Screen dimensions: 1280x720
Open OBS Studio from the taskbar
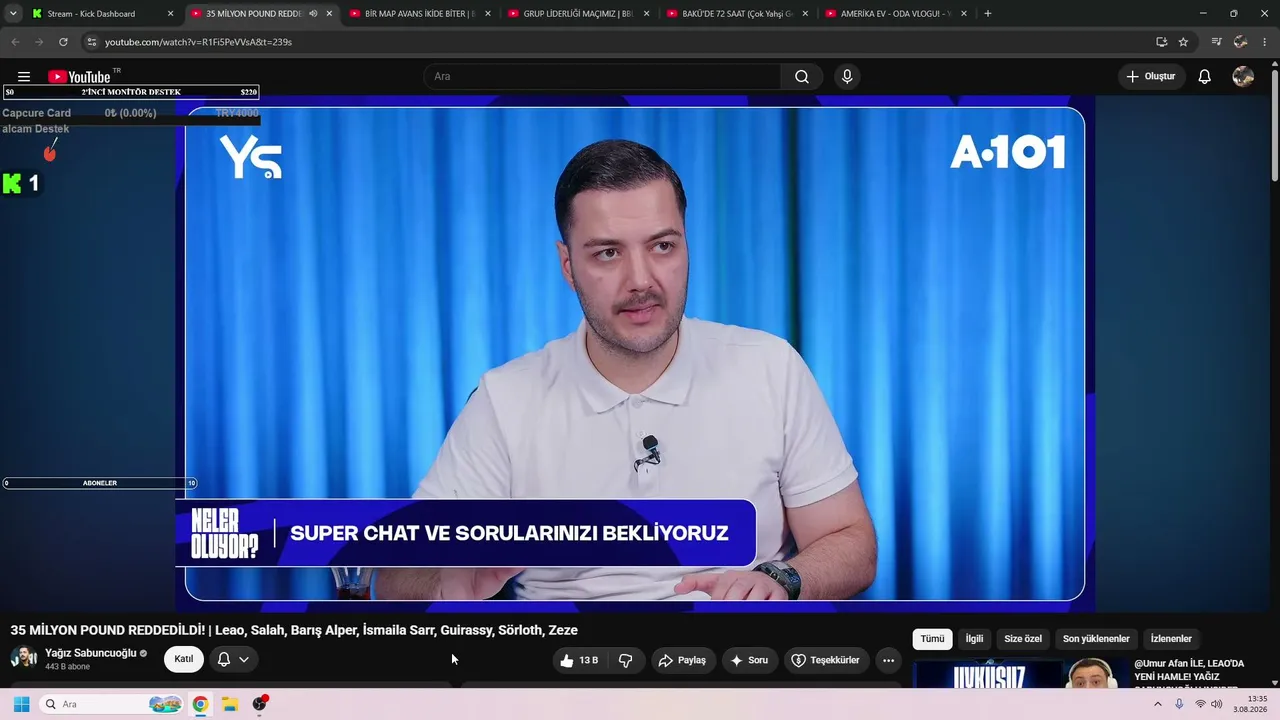click(260, 704)
